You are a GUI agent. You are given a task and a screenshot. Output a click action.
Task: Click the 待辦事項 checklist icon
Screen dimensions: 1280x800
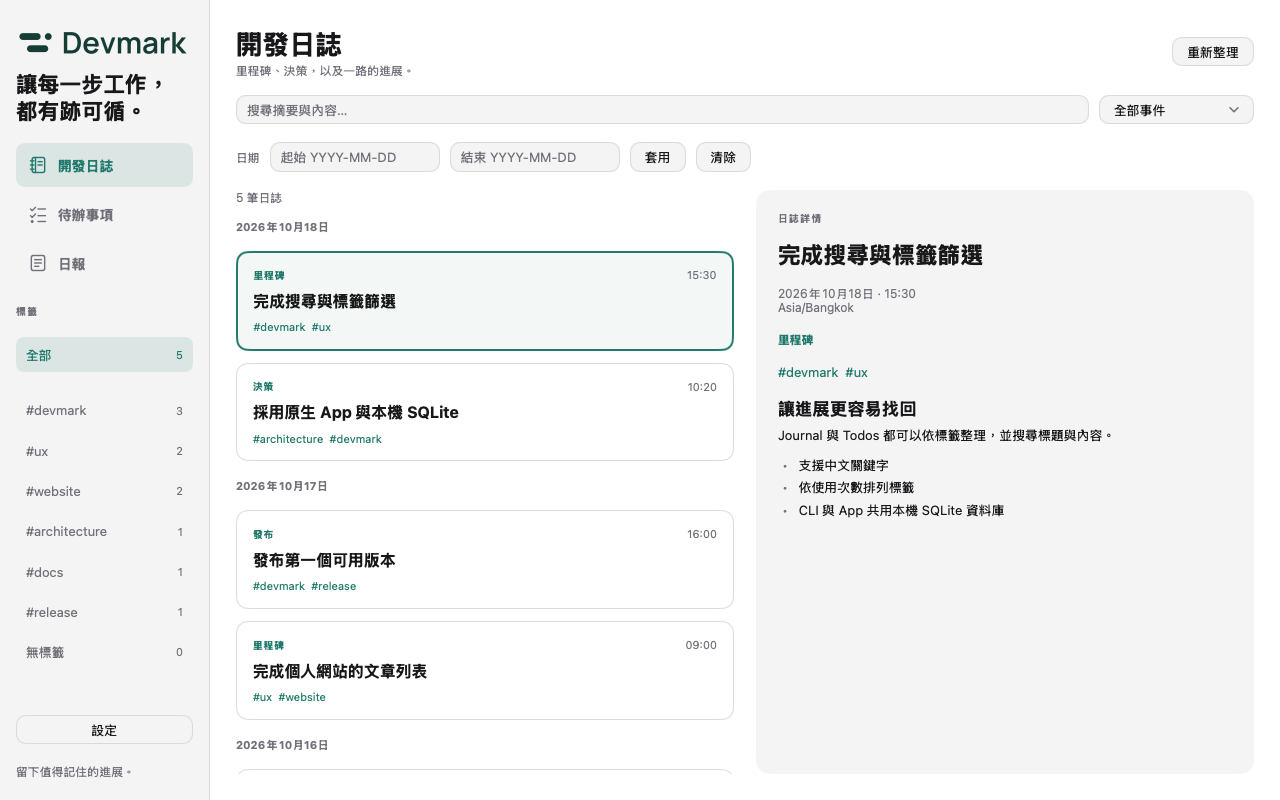pos(38,214)
